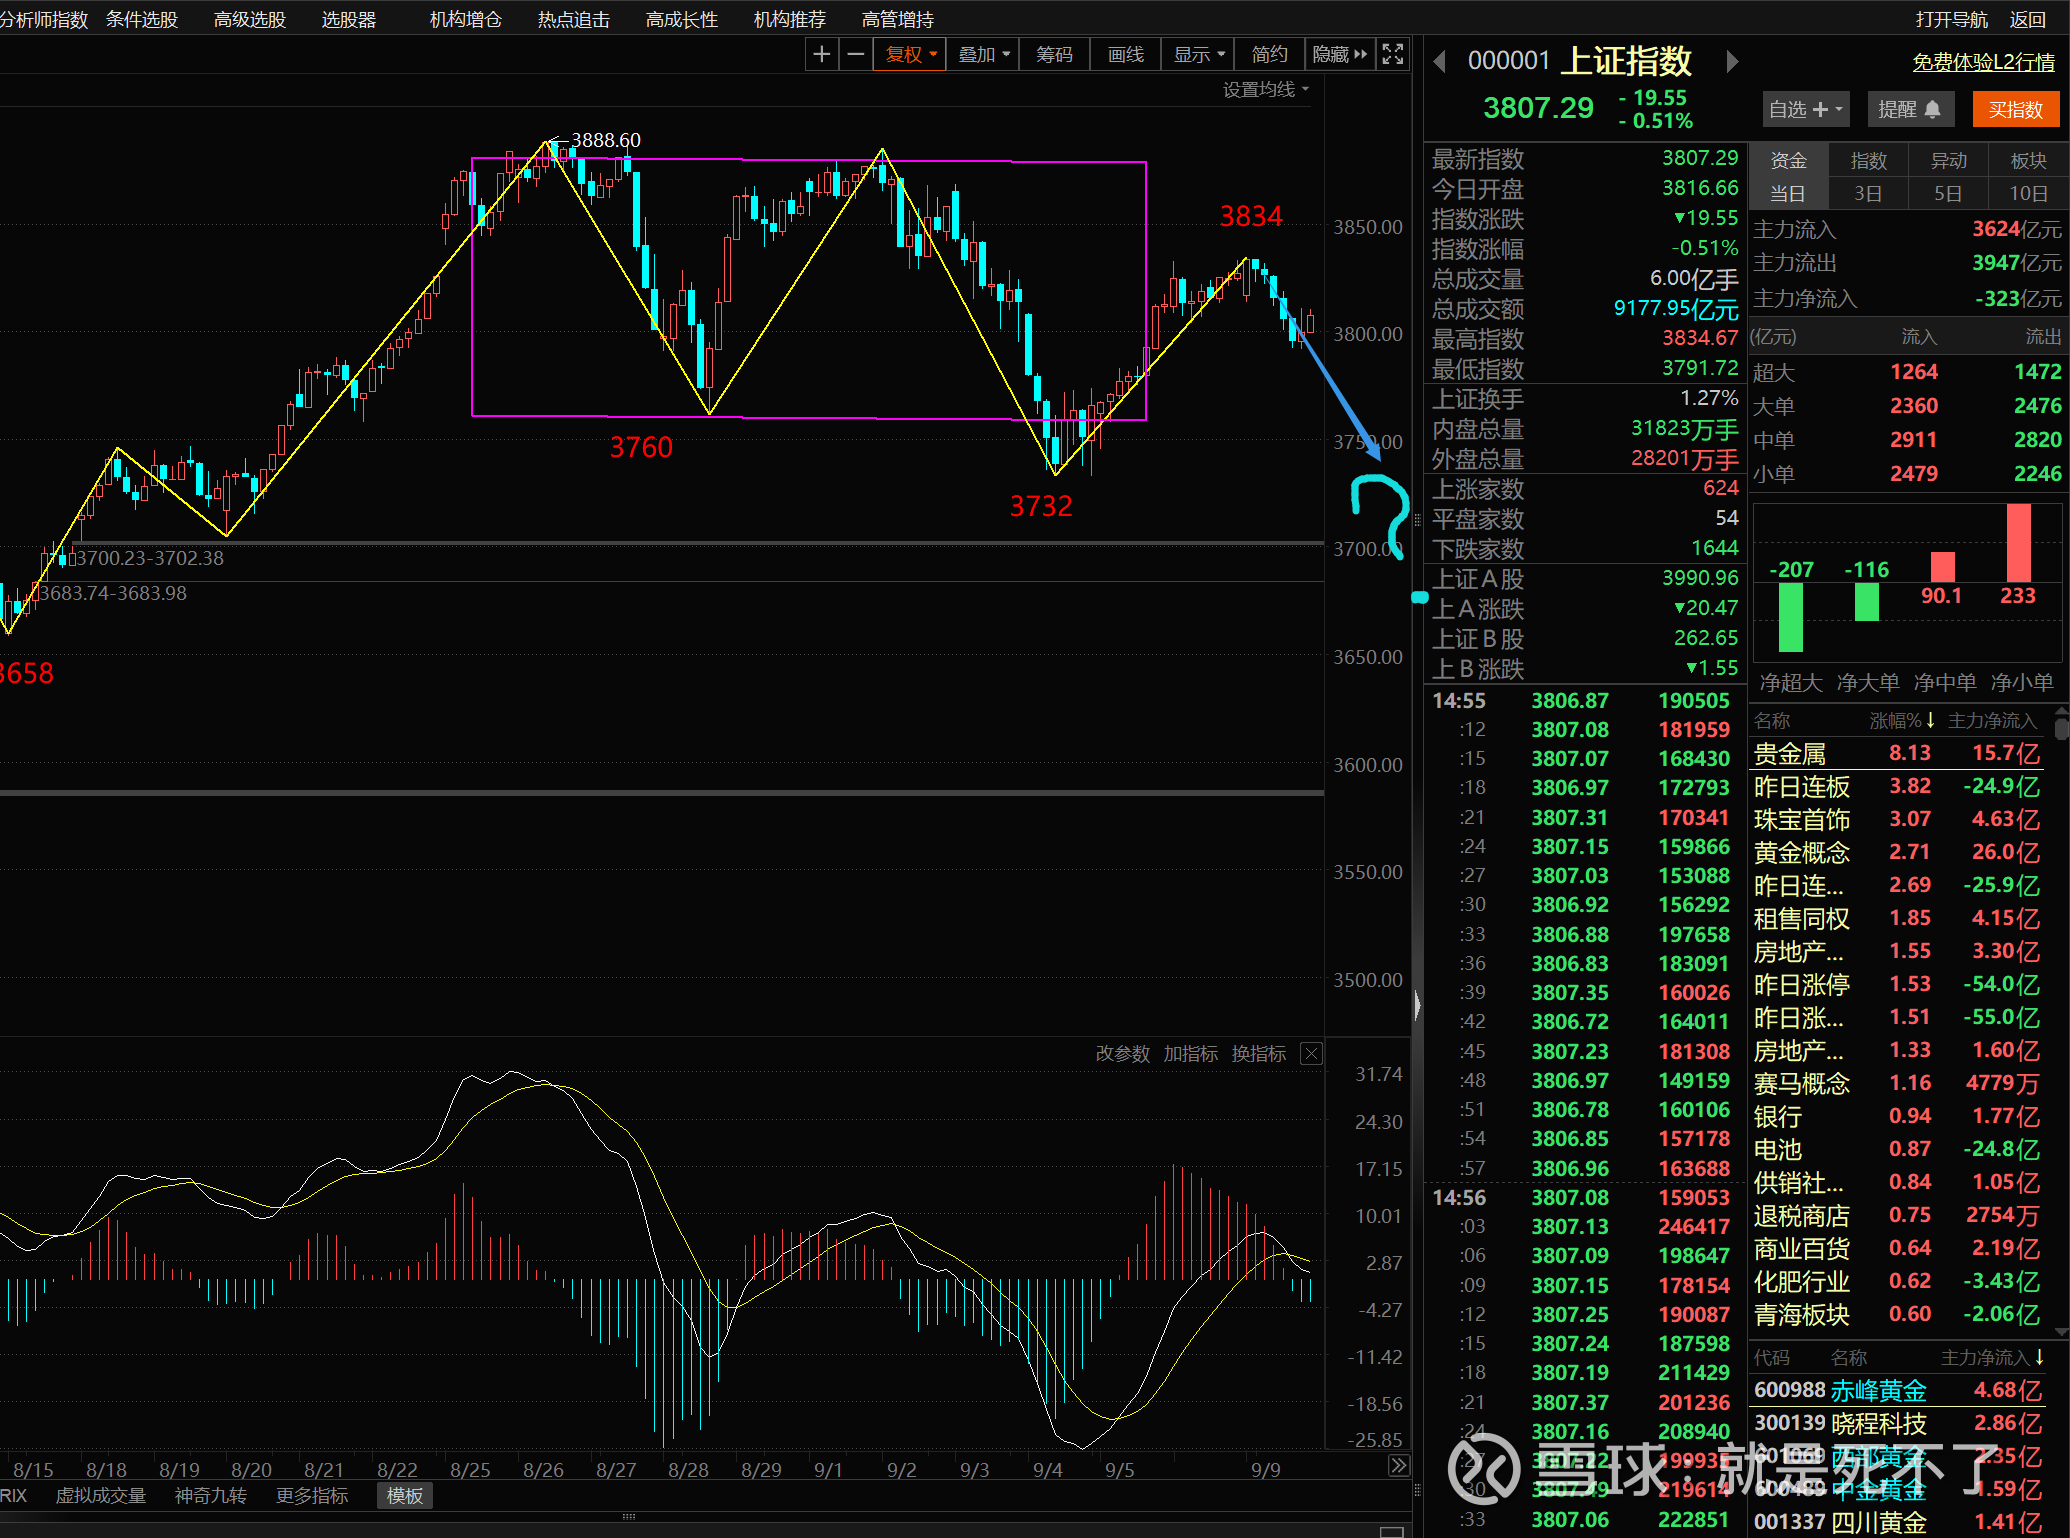The image size is (2070, 1538).
Task: Go to next stock with right arrow
Action: pos(1732,62)
